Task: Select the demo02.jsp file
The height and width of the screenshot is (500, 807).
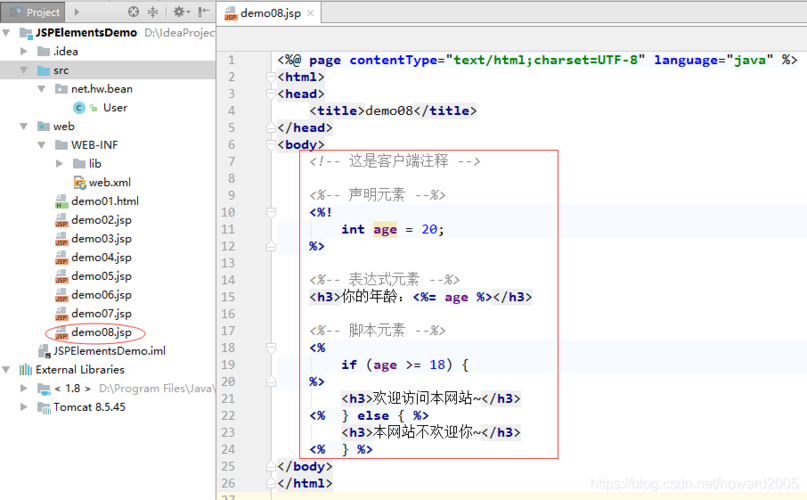Action: tap(101, 220)
